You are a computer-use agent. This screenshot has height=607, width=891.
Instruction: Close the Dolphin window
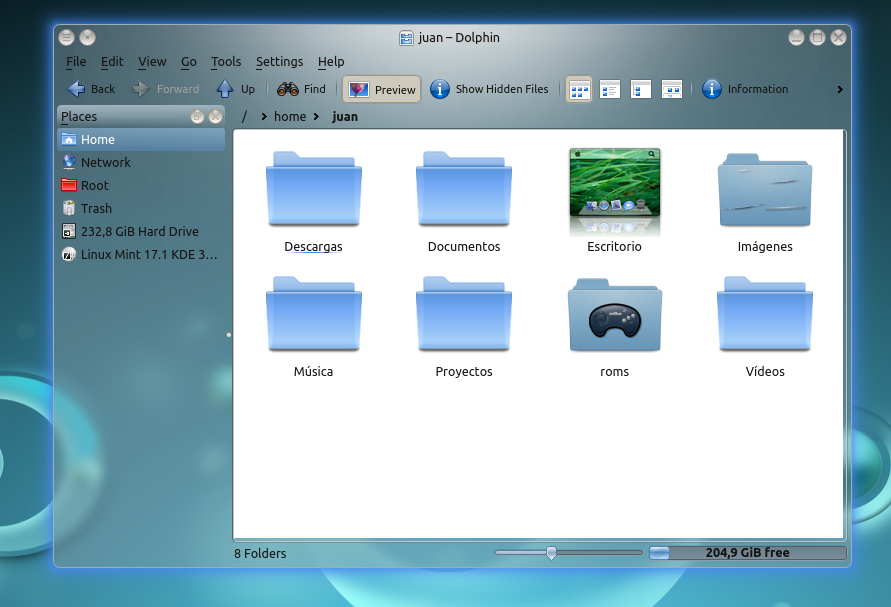pyautogui.click(x=838, y=38)
